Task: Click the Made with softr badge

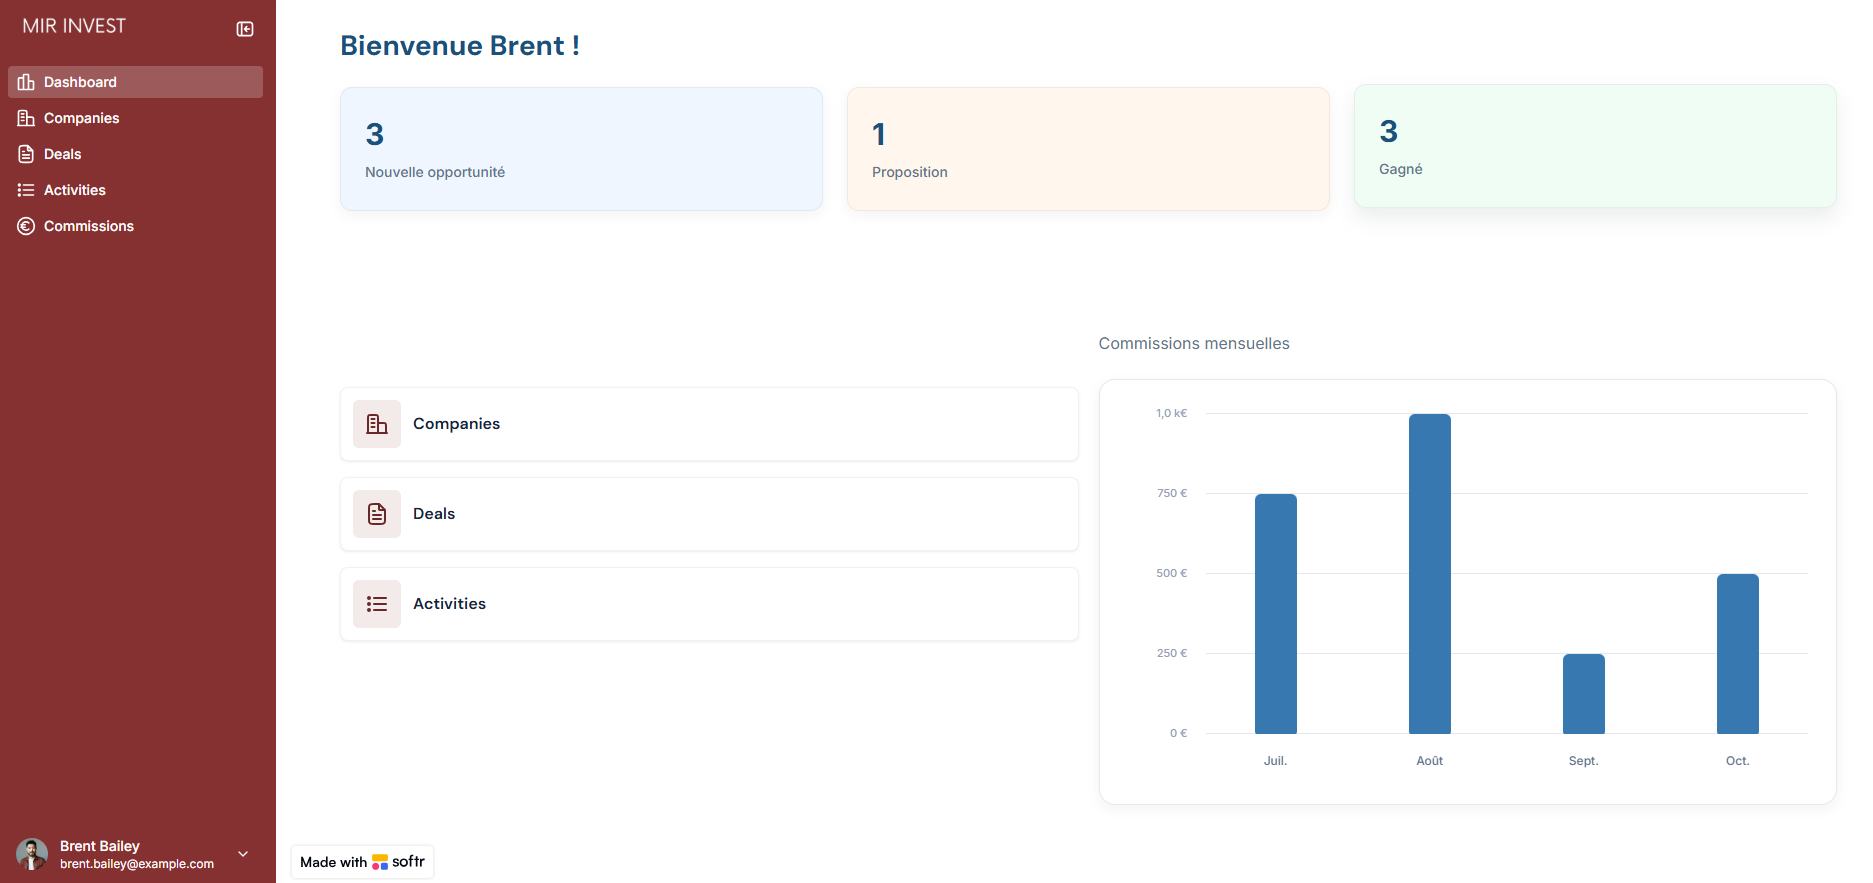Action: tap(362, 862)
